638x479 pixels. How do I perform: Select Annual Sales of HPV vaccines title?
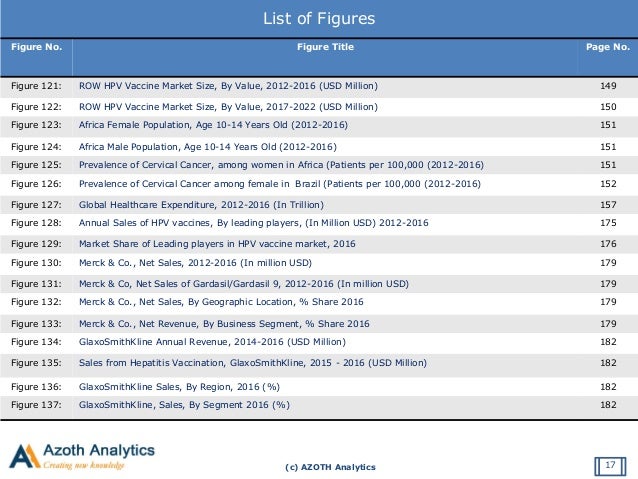tap(253, 223)
